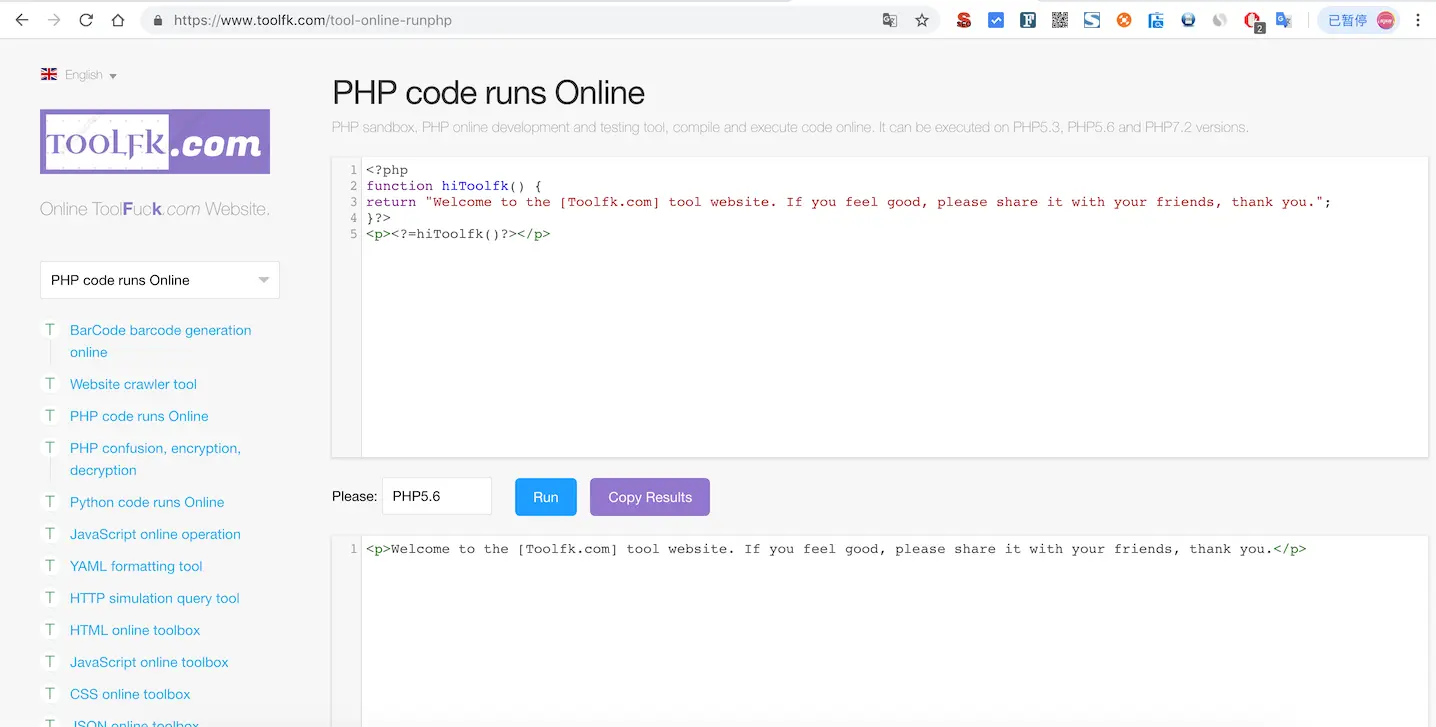Open the Fortune 'F' extension icon
The width and height of the screenshot is (1436, 727).
(1028, 19)
